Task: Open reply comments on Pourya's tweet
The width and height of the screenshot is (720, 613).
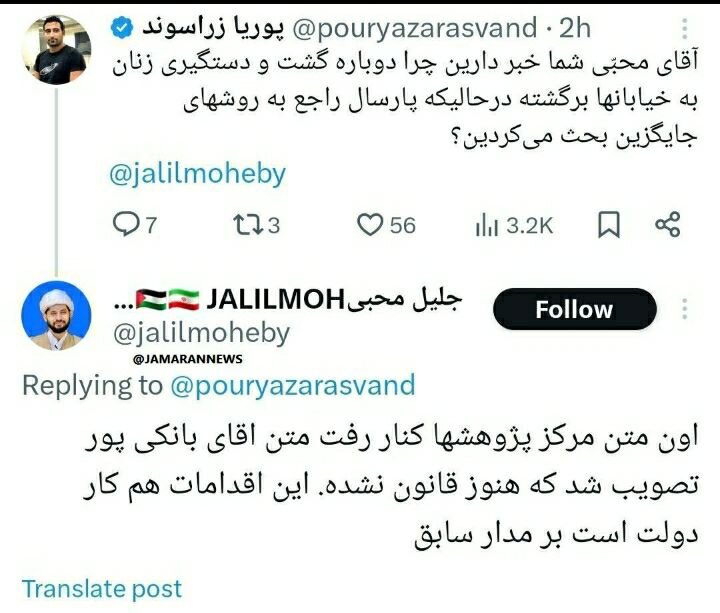Action: point(135,225)
